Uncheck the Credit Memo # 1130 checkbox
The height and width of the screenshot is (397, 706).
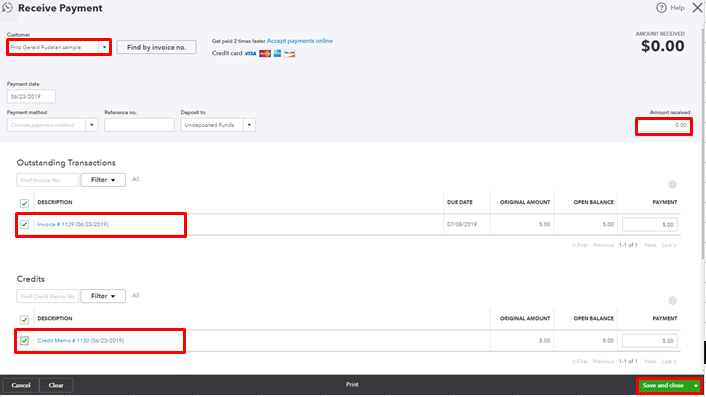coord(24,341)
